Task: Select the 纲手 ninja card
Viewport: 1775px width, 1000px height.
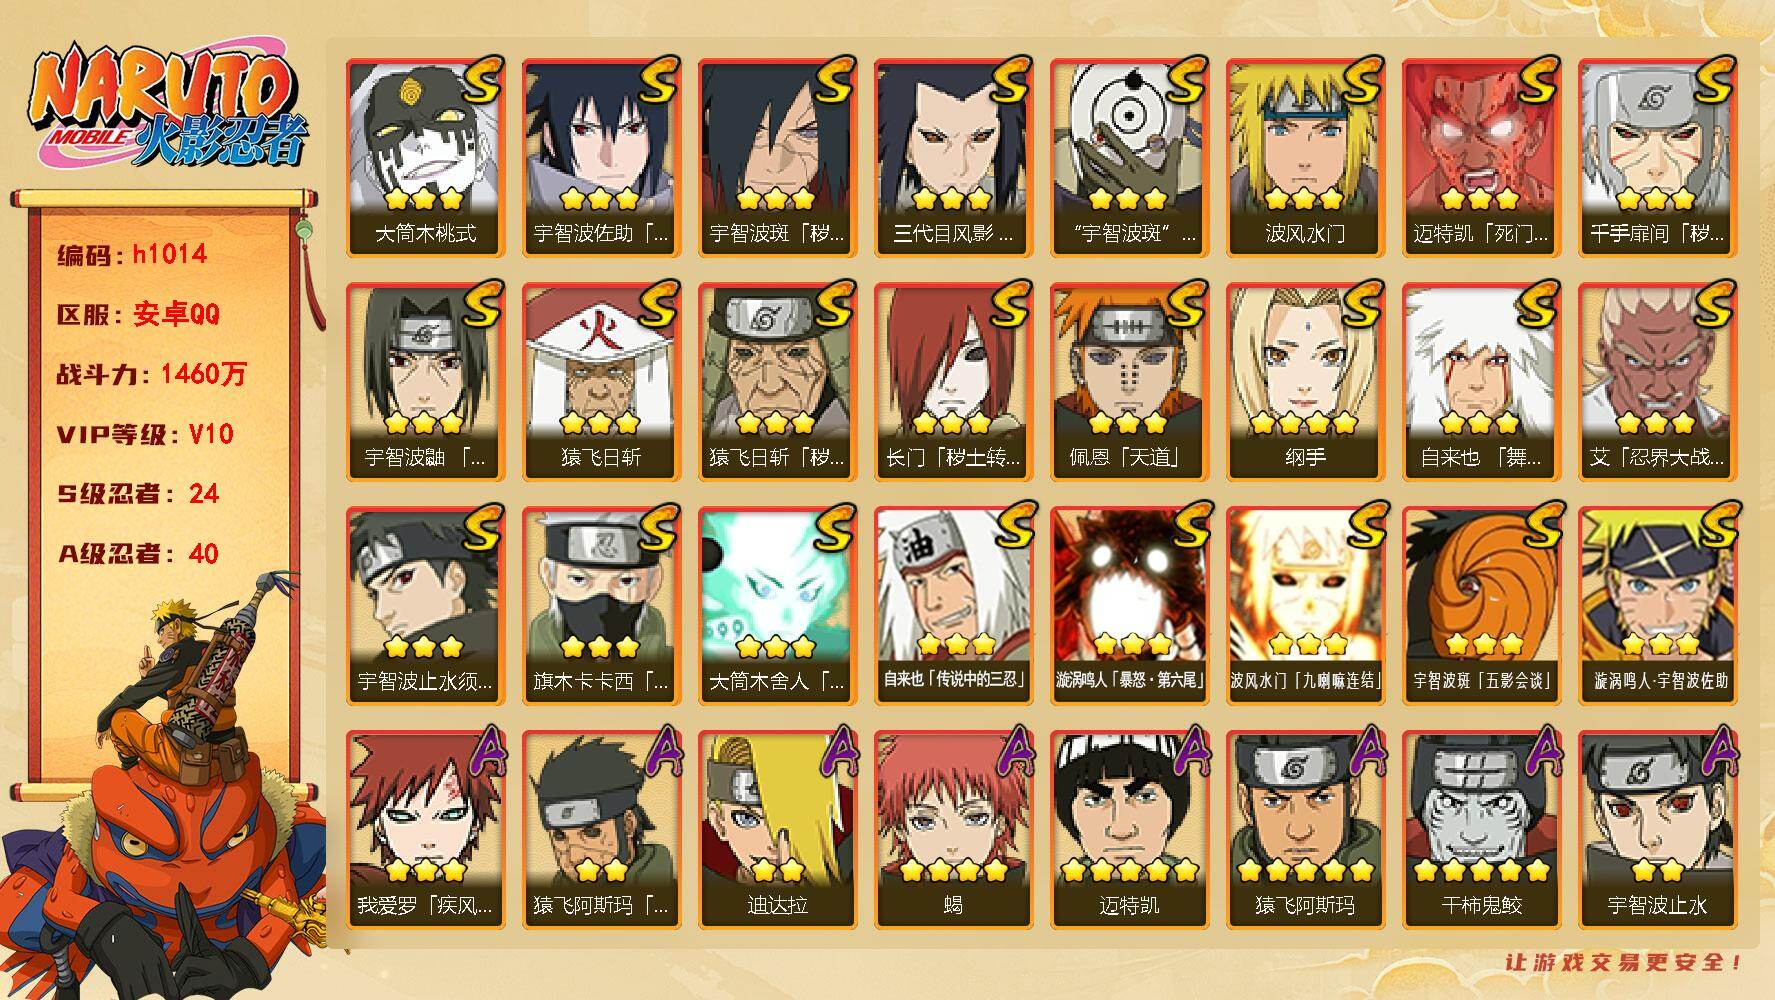Action: point(1305,381)
